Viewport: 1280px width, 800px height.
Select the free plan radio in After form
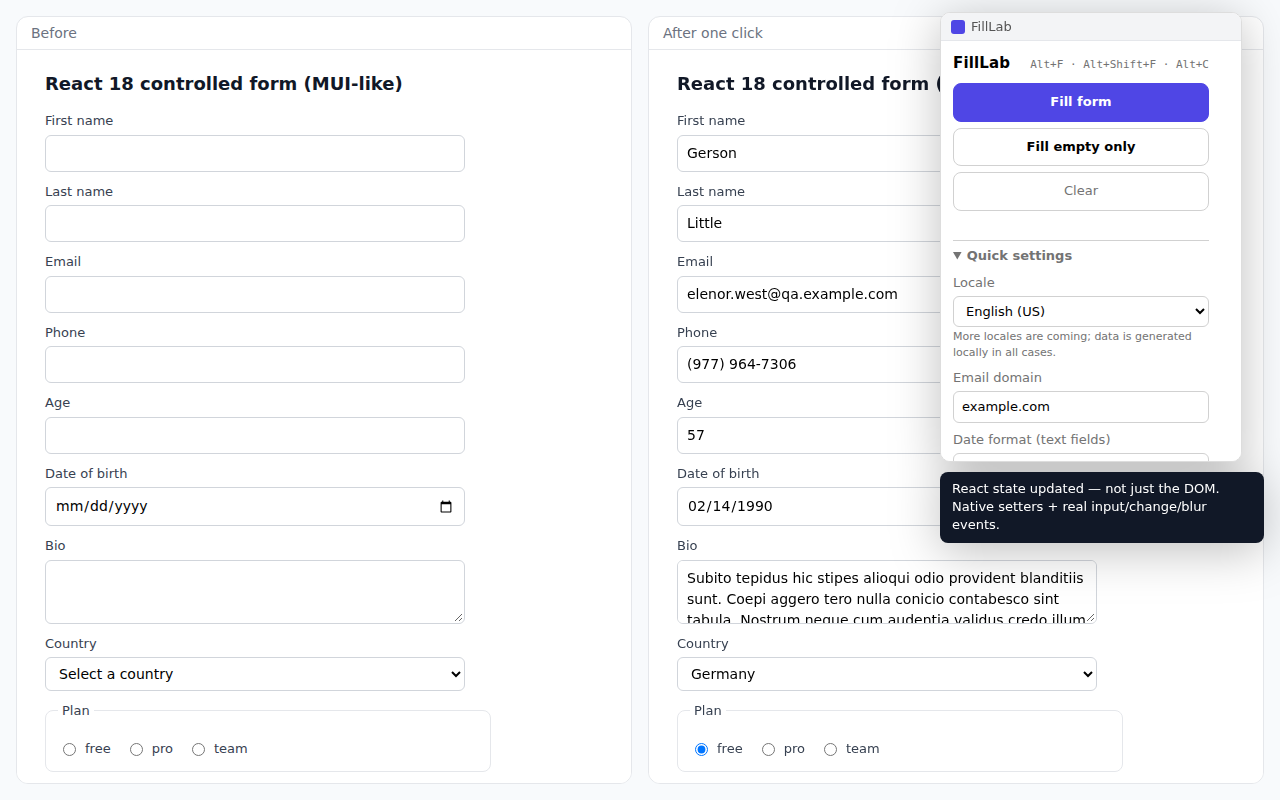click(x=701, y=749)
